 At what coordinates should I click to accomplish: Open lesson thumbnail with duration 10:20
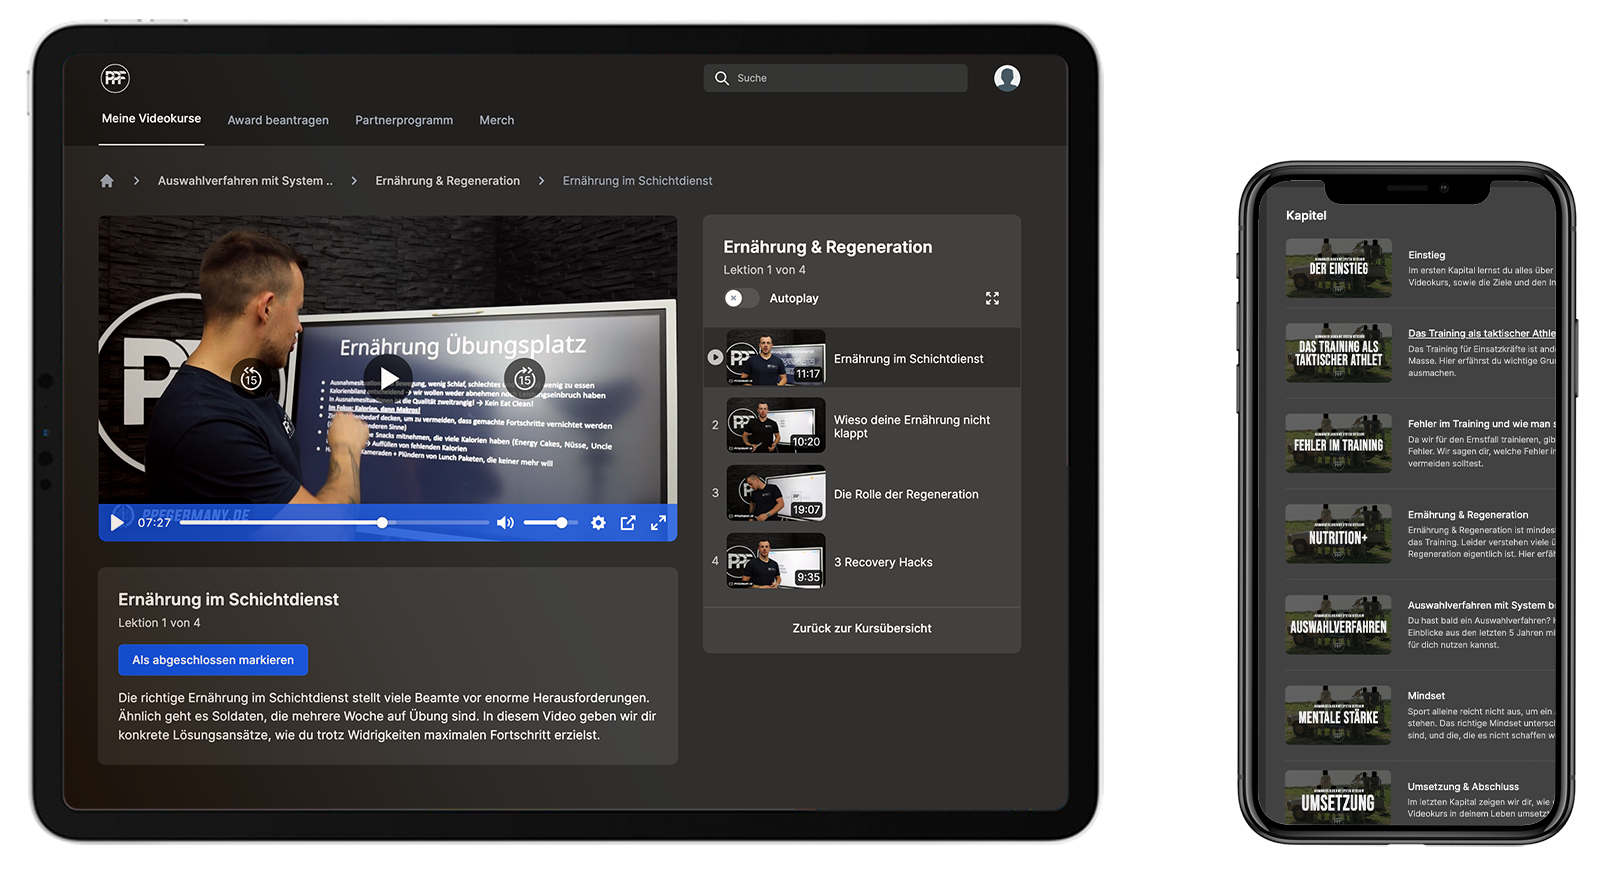pos(776,425)
